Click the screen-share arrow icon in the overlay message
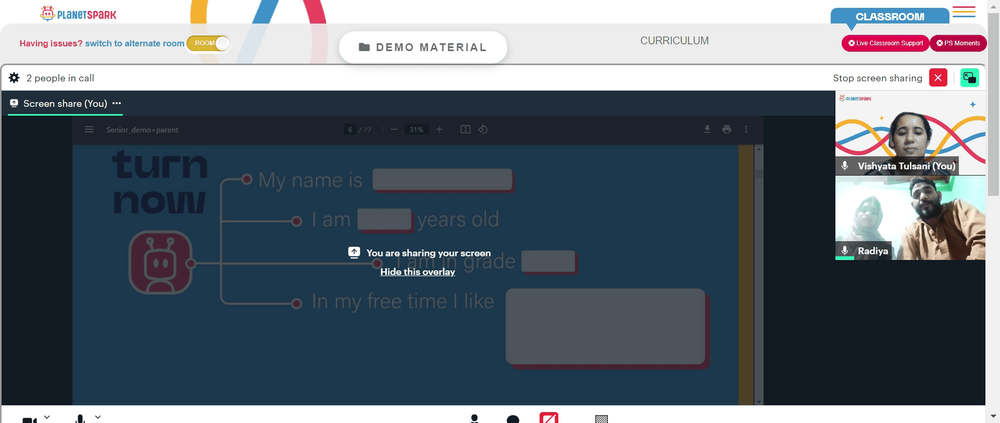The image size is (1000, 423). (x=354, y=253)
